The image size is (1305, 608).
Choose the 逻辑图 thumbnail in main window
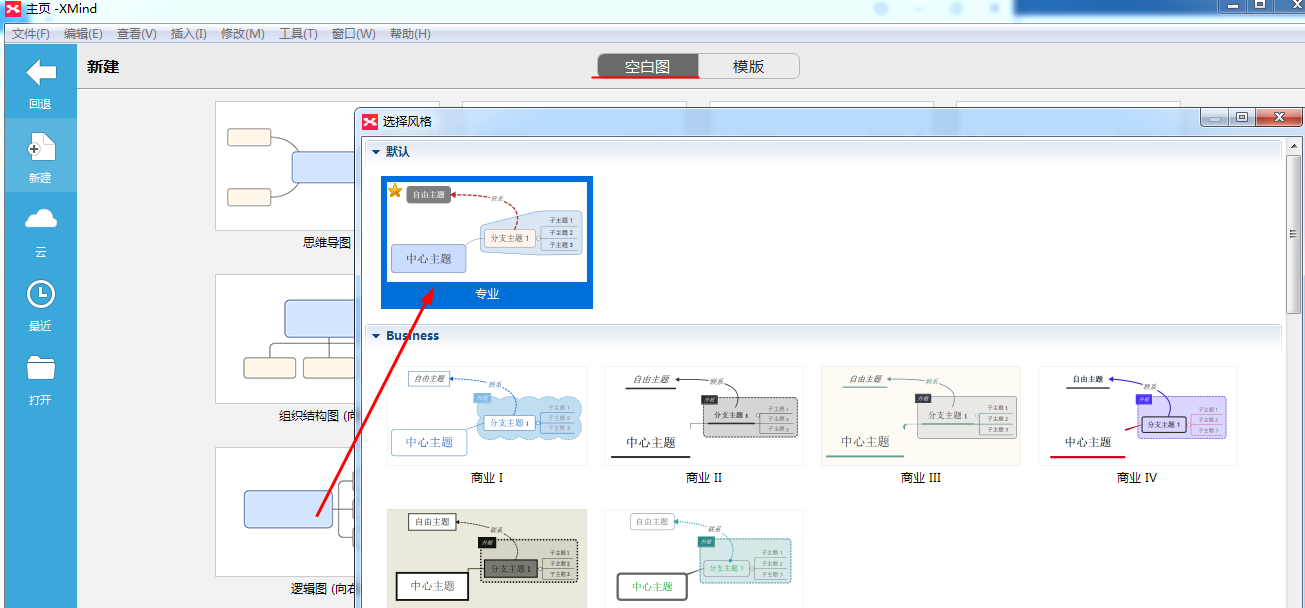tap(285, 512)
